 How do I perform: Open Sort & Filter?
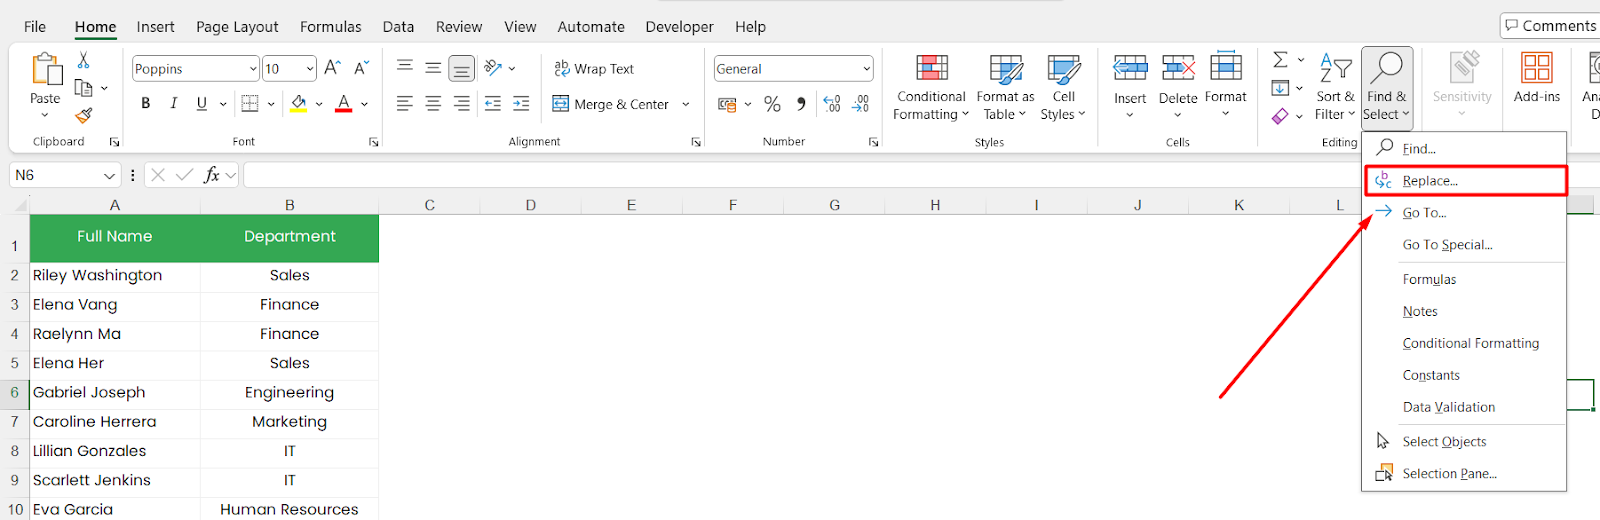(1336, 87)
